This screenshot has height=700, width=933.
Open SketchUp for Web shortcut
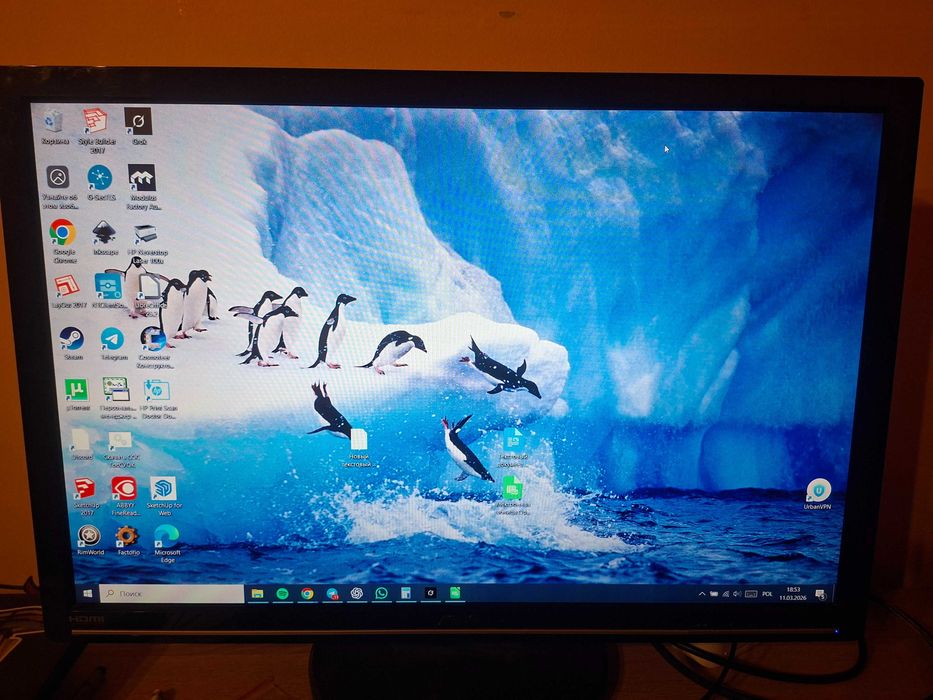pyautogui.click(x=164, y=495)
